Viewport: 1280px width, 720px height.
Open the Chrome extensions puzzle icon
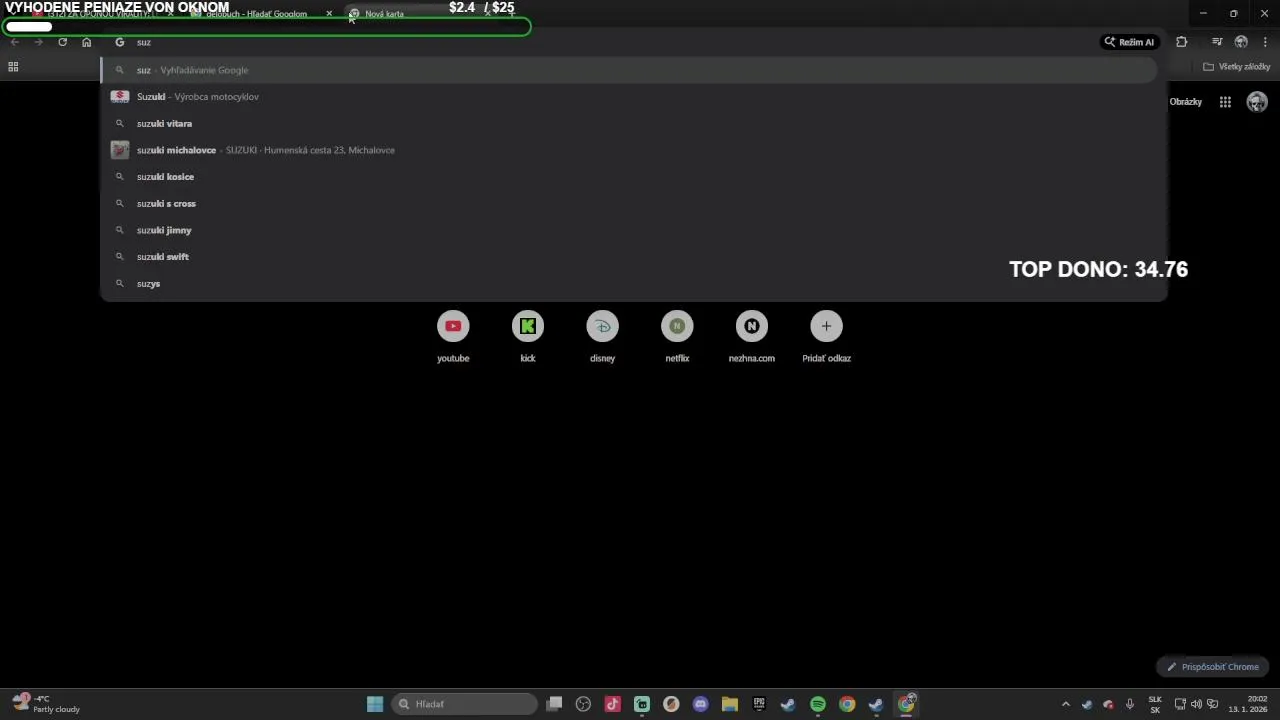1182,42
